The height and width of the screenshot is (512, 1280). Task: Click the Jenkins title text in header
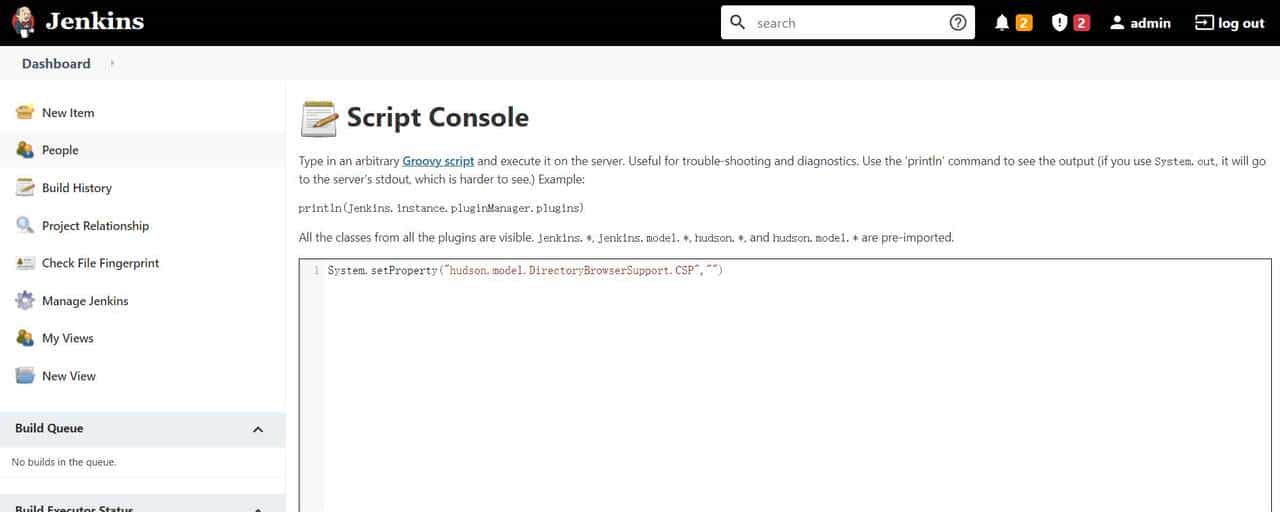click(95, 21)
